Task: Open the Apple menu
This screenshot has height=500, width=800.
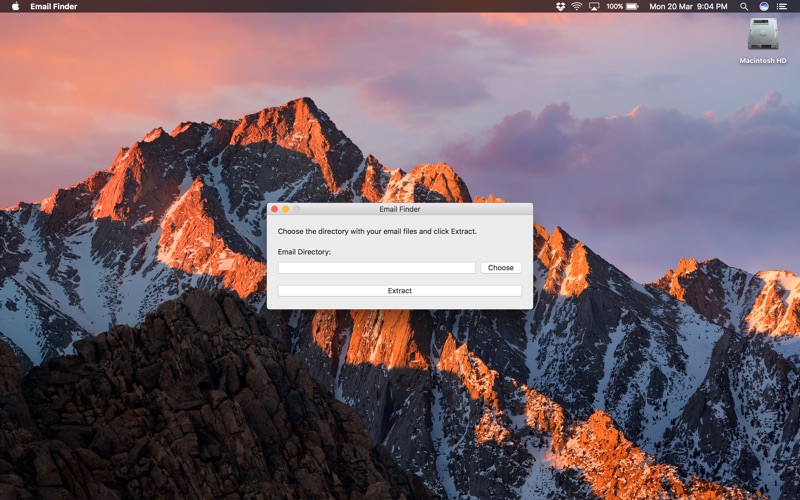Action: click(15, 7)
